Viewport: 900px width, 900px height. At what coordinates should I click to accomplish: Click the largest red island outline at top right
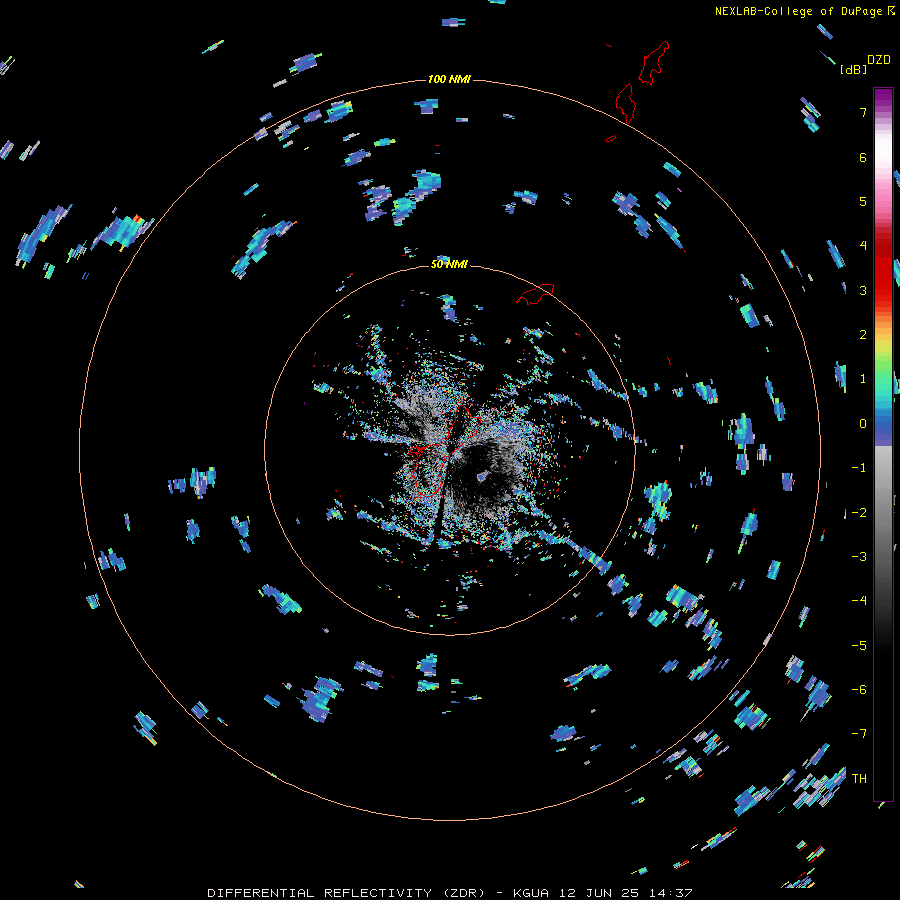point(653,63)
